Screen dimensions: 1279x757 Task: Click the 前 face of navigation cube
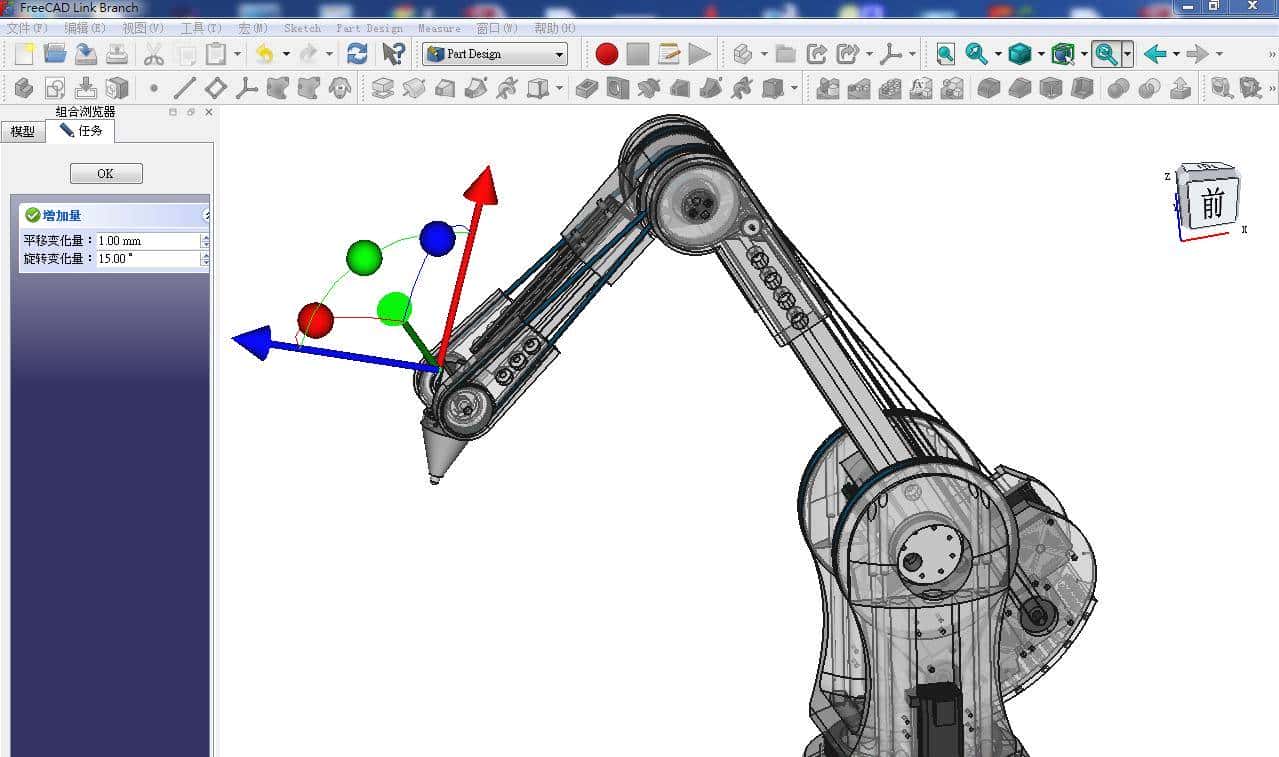(1213, 204)
